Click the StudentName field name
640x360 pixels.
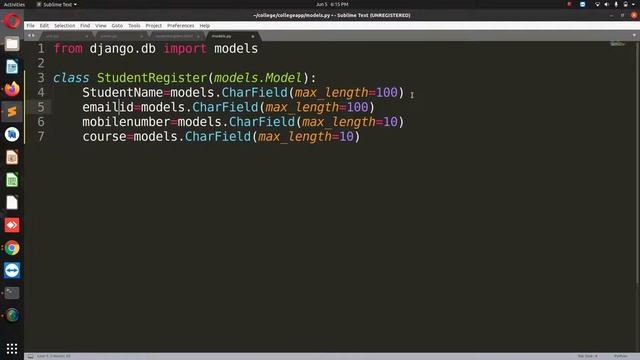coord(122,93)
